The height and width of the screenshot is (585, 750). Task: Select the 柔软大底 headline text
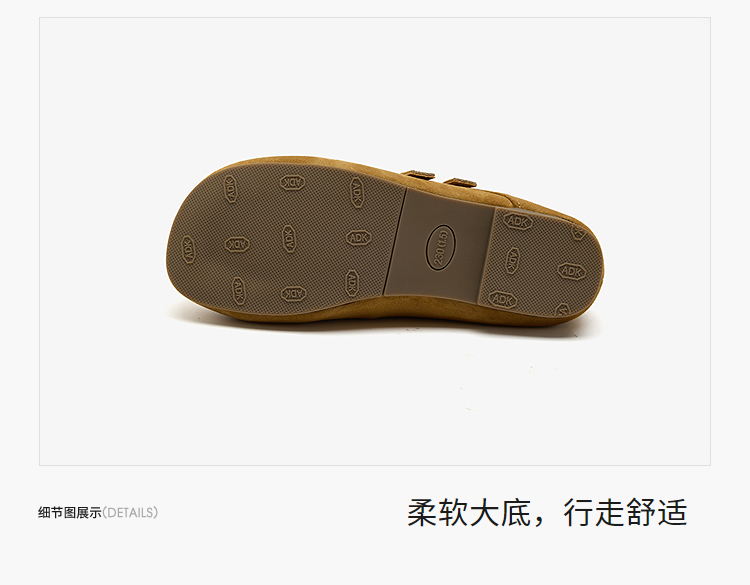469,513
